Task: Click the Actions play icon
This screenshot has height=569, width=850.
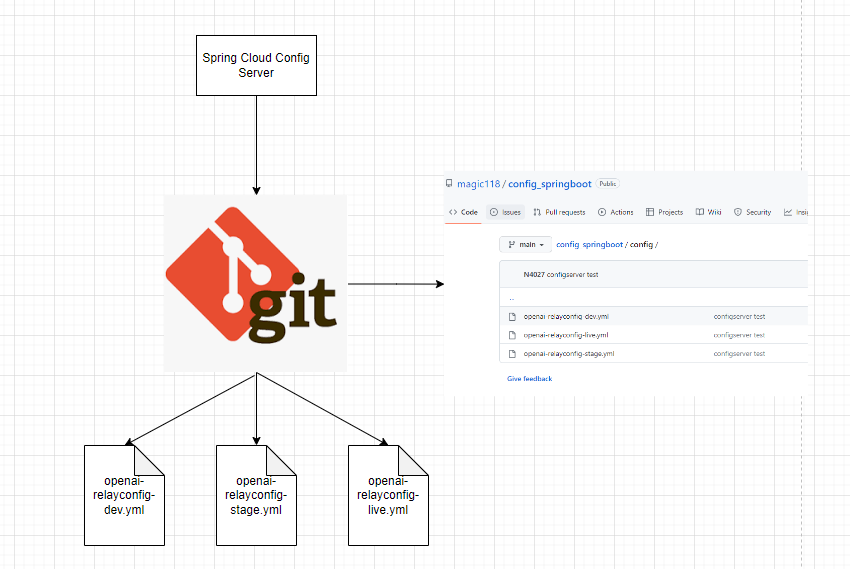Action: (x=602, y=212)
